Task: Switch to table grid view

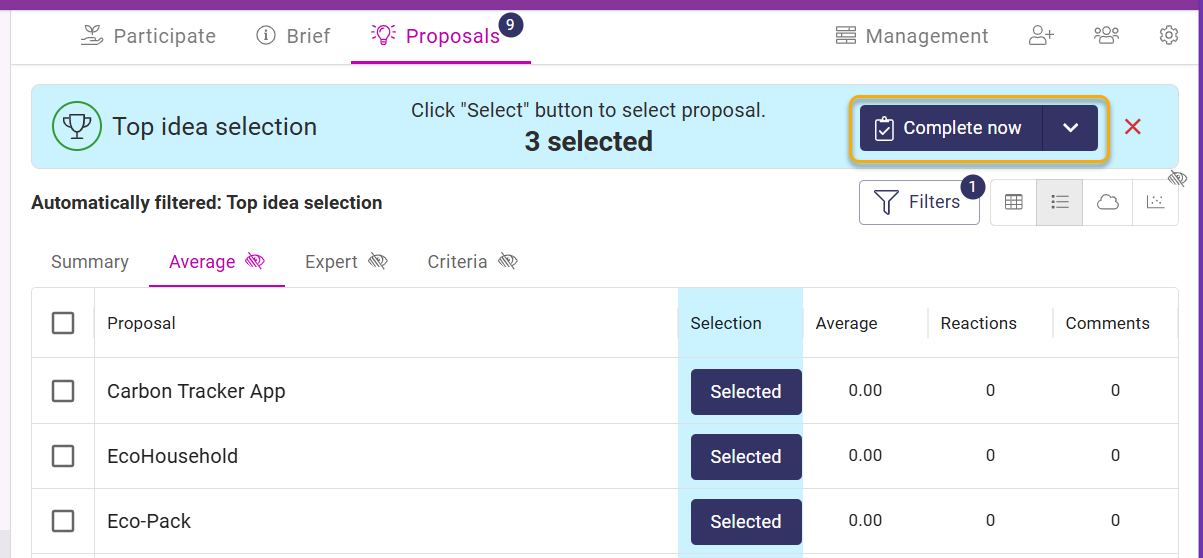Action: (1013, 202)
